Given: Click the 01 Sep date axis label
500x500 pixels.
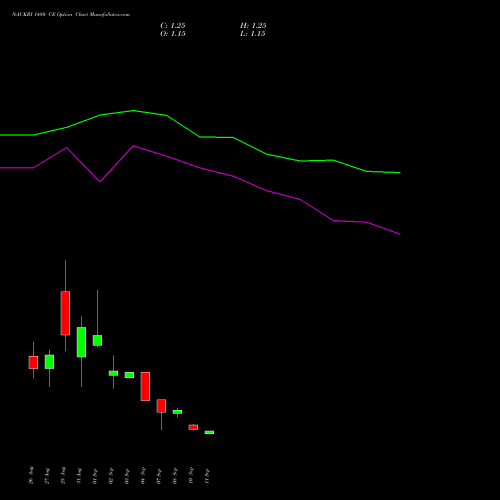Looking at the screenshot, I should (x=95, y=476).
